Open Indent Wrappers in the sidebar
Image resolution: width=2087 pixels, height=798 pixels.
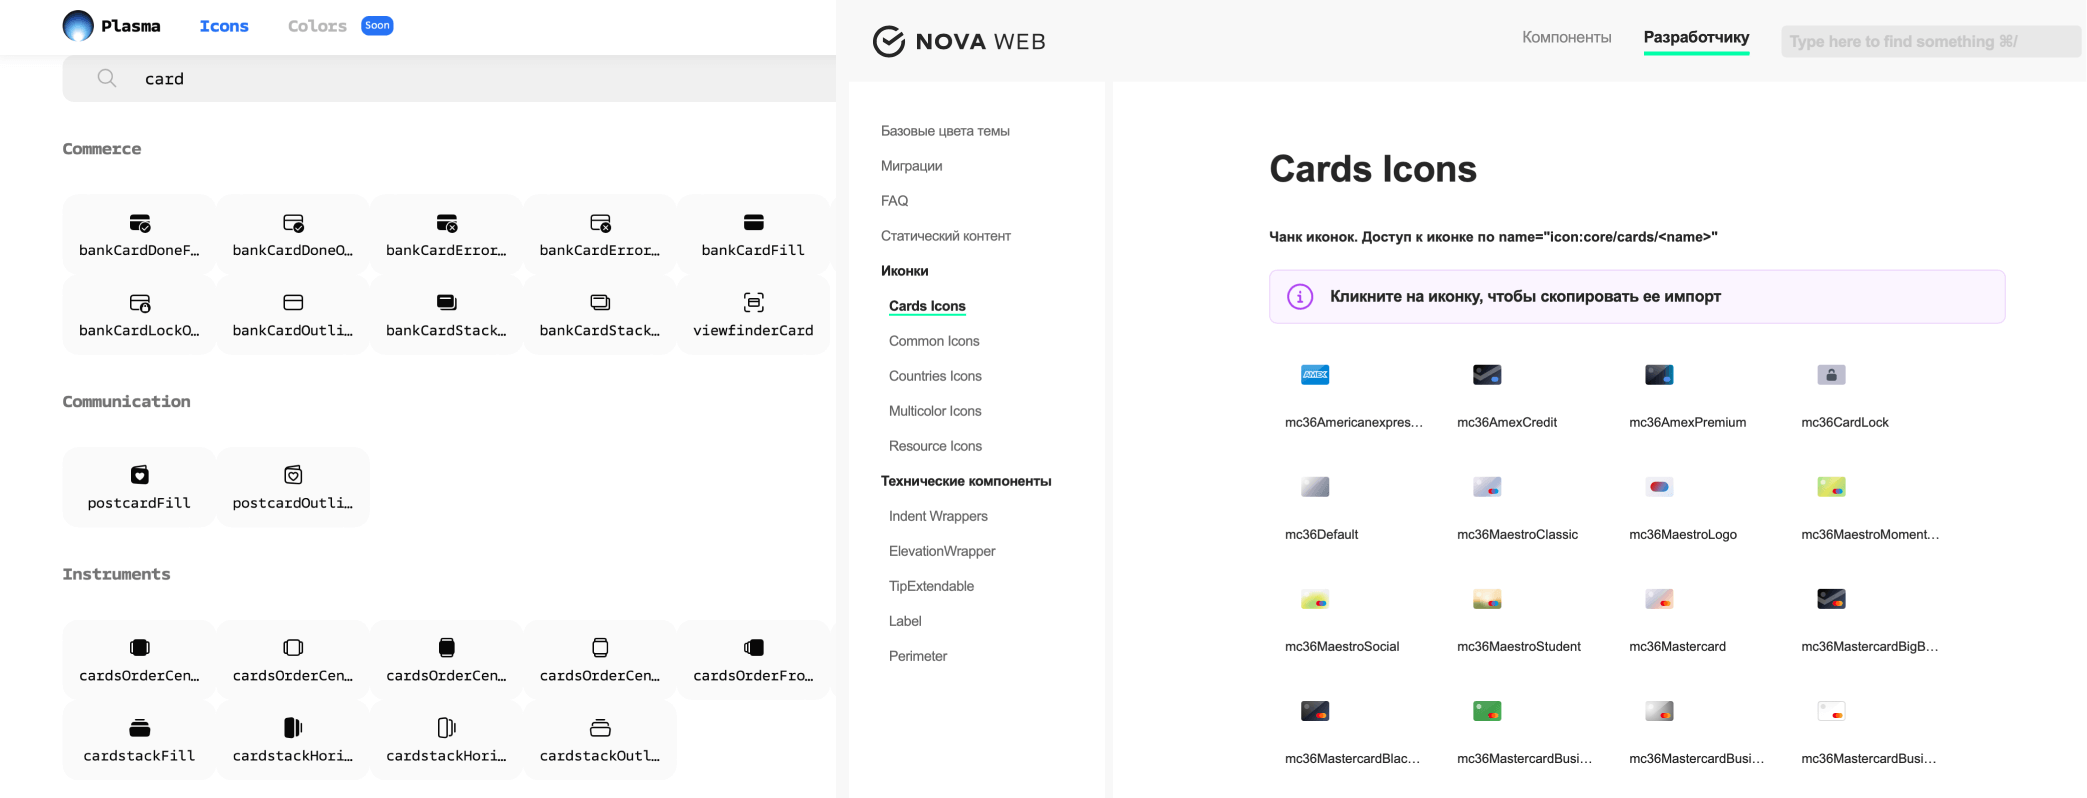tap(938, 516)
